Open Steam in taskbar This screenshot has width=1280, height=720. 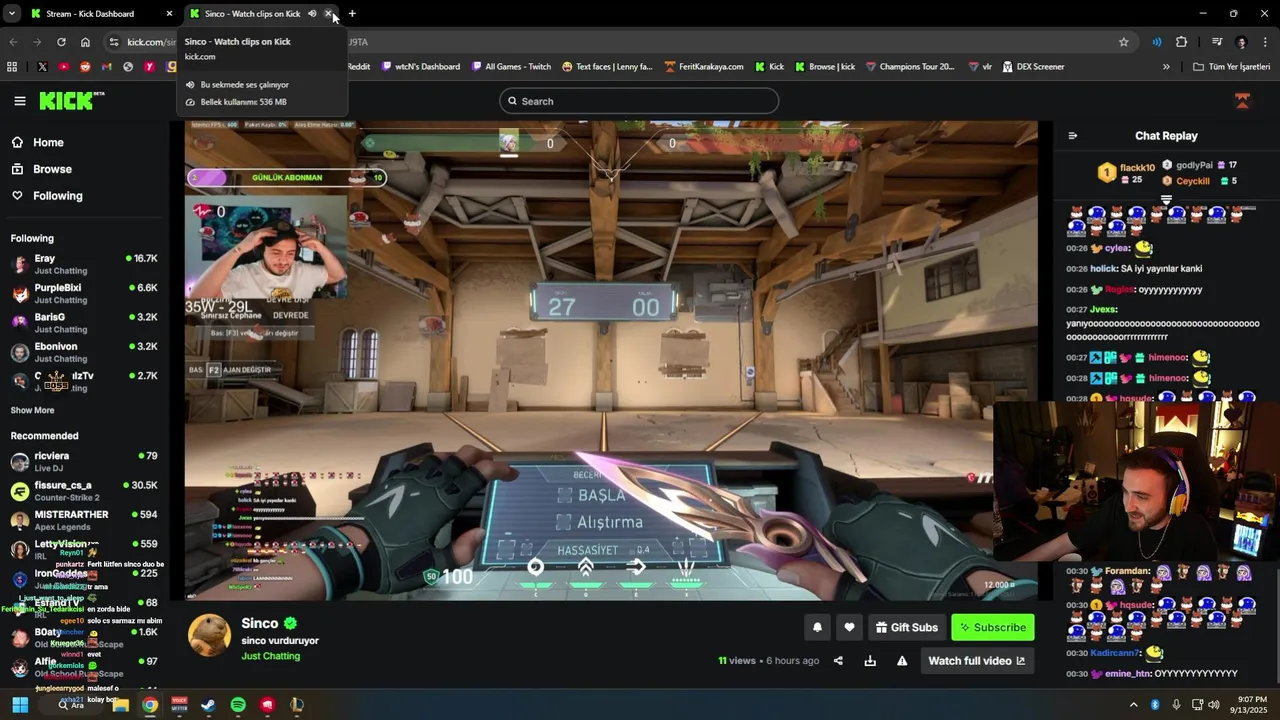tap(208, 705)
